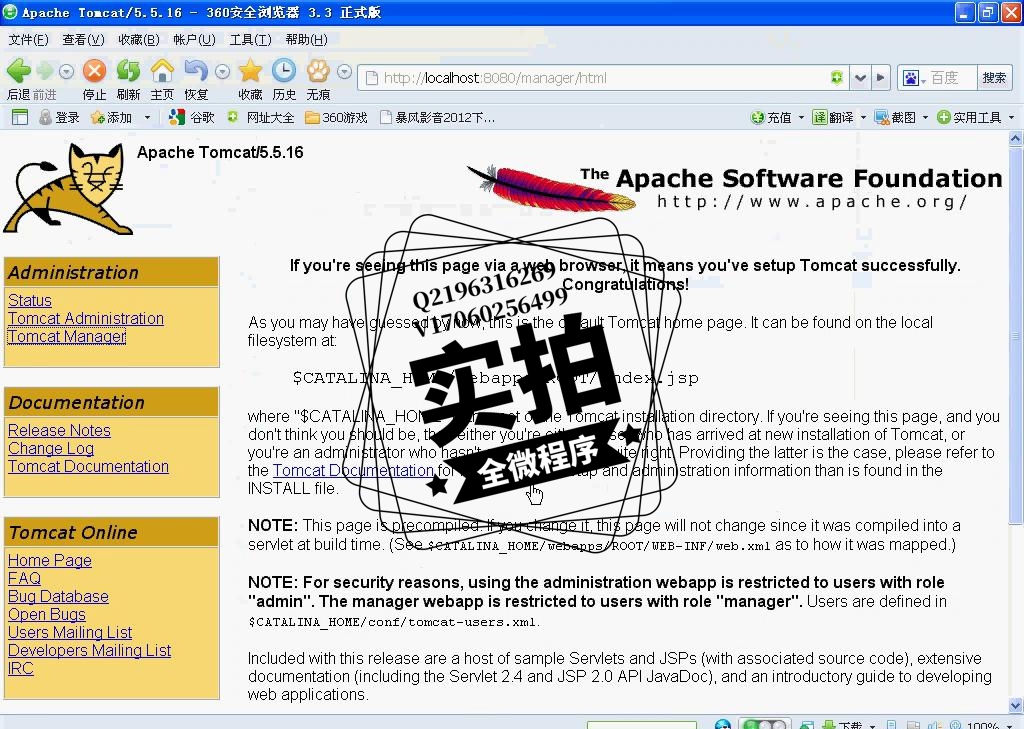The height and width of the screenshot is (729, 1024).
Task: Open the sidebar Tomcat Documentation link
Action: [x=89, y=466]
